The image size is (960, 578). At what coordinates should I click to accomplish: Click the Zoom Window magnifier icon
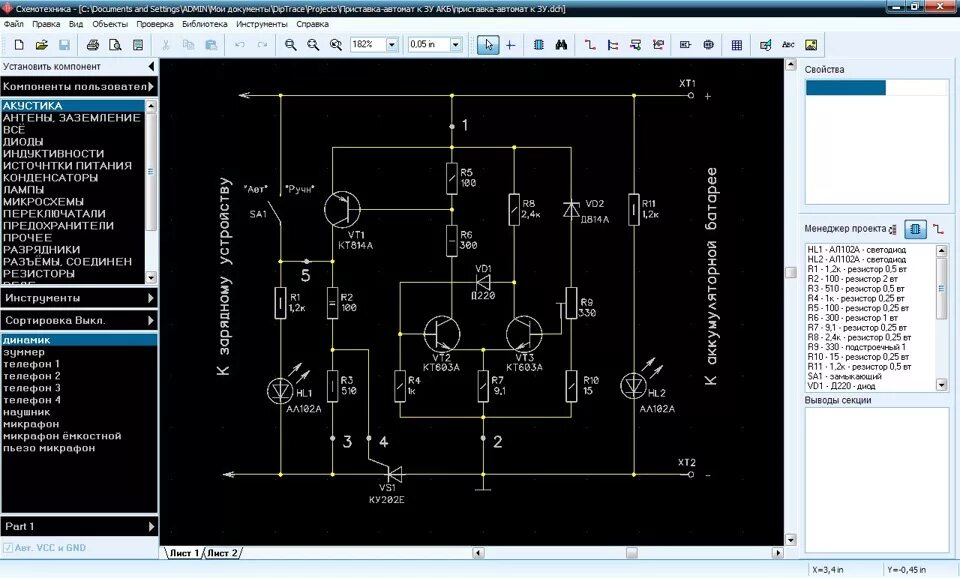(x=336, y=45)
